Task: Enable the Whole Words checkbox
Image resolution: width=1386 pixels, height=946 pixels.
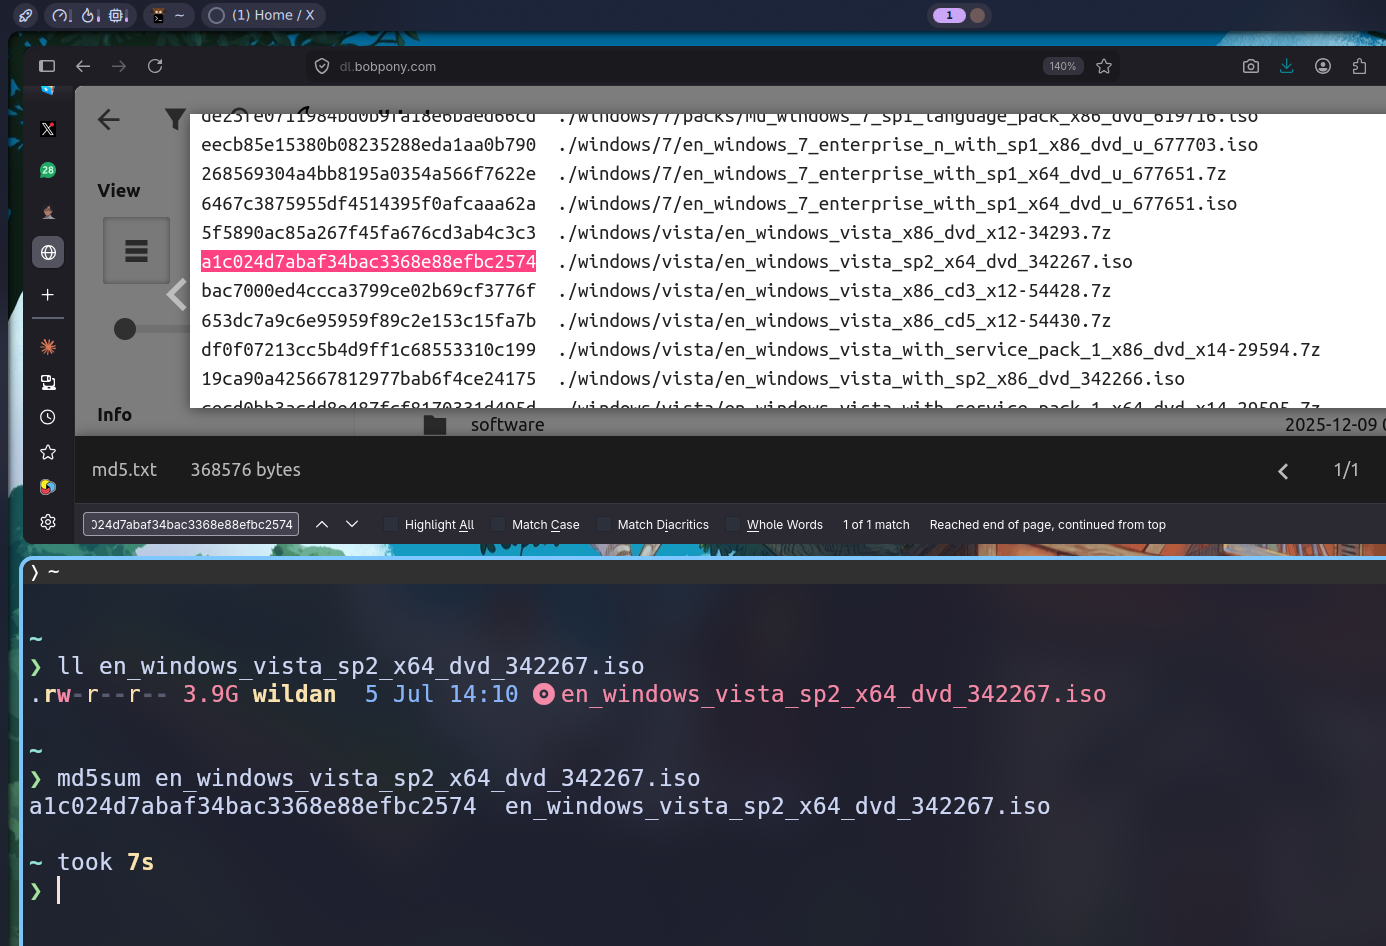Action: tap(733, 524)
